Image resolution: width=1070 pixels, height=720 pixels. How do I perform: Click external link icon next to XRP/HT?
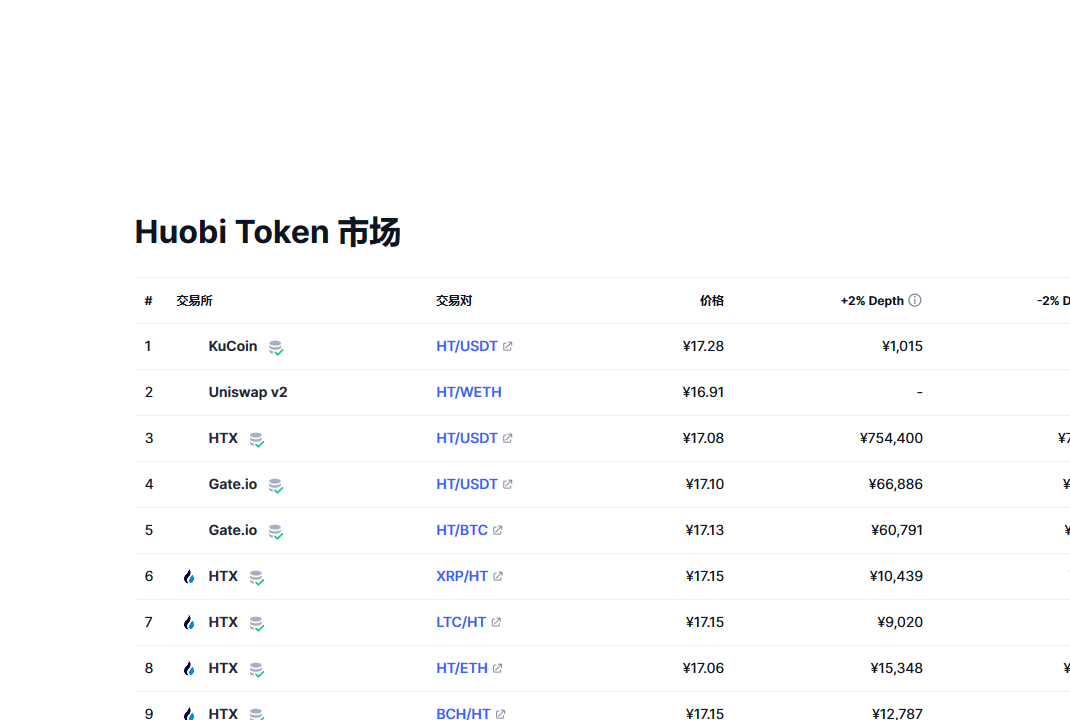pos(498,576)
